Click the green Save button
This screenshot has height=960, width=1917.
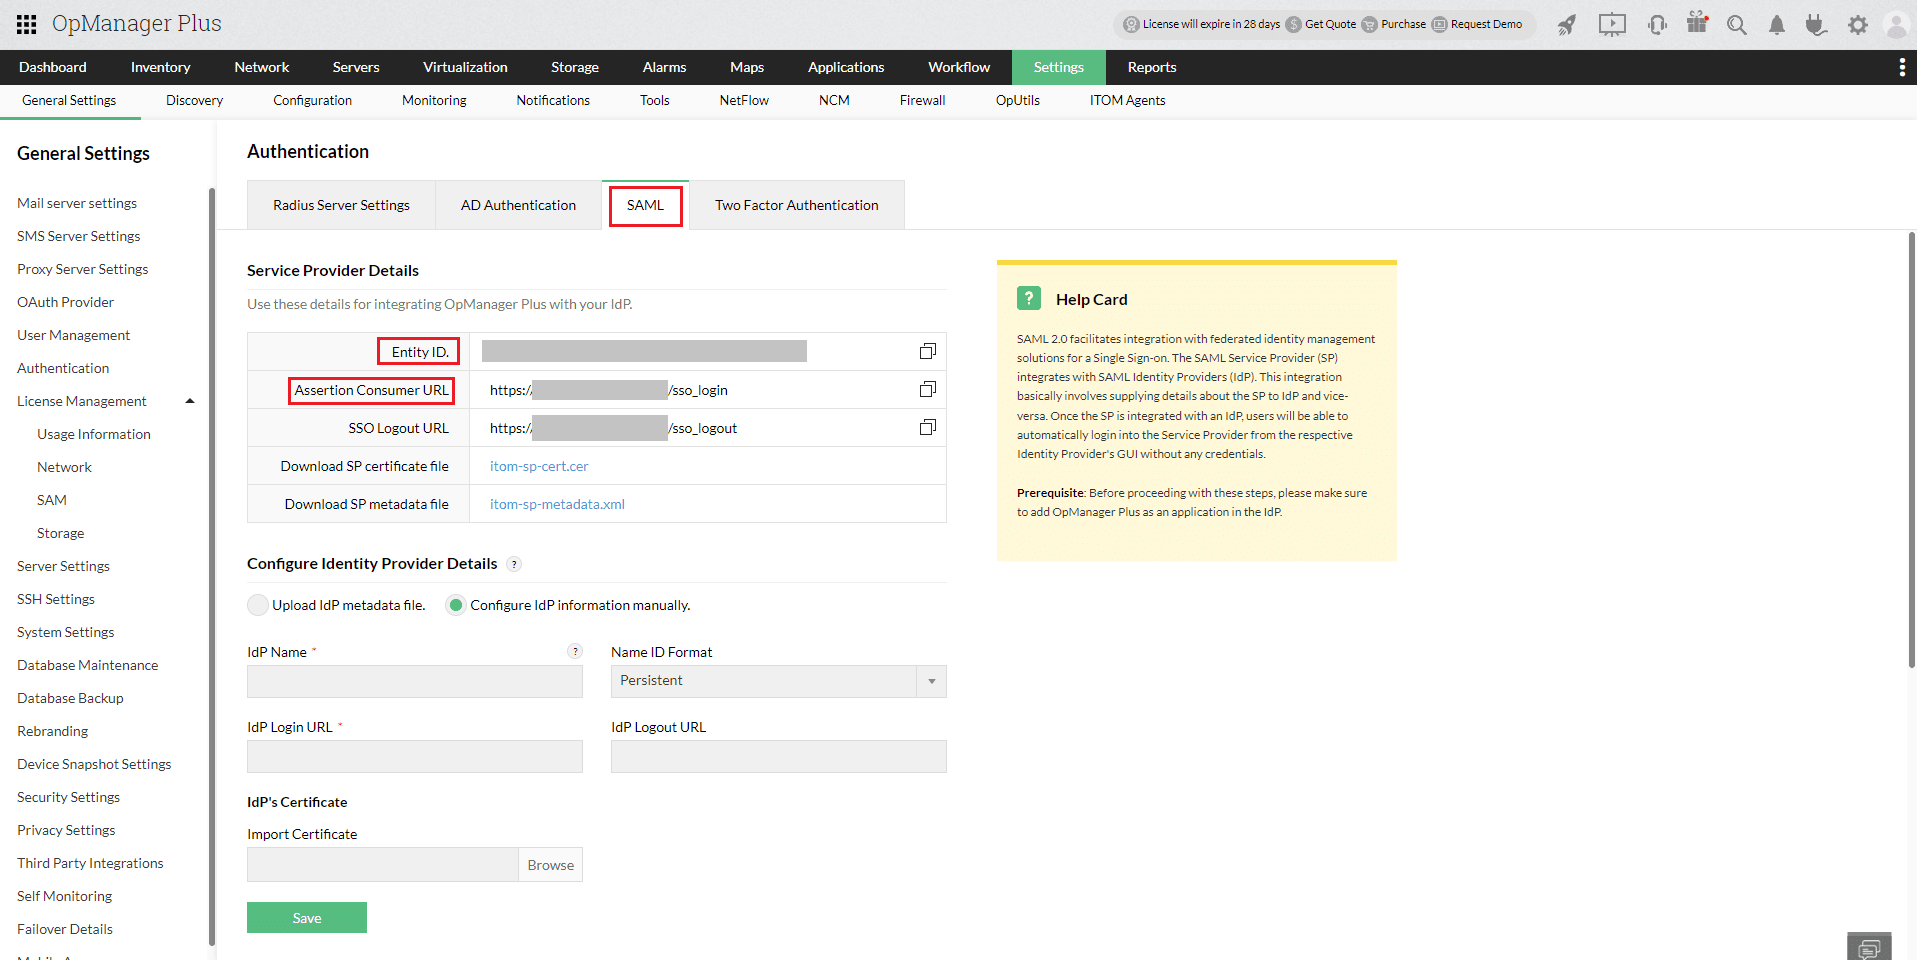307,918
